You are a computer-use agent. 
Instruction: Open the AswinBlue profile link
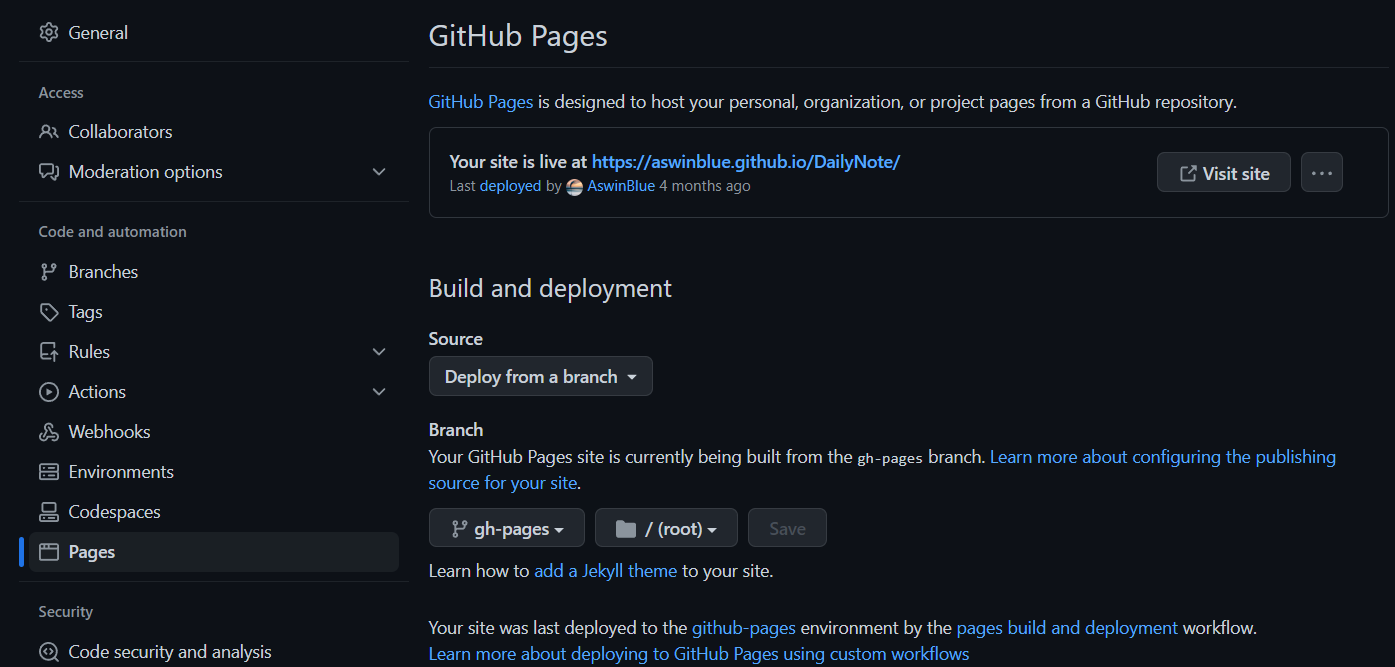[x=621, y=186]
